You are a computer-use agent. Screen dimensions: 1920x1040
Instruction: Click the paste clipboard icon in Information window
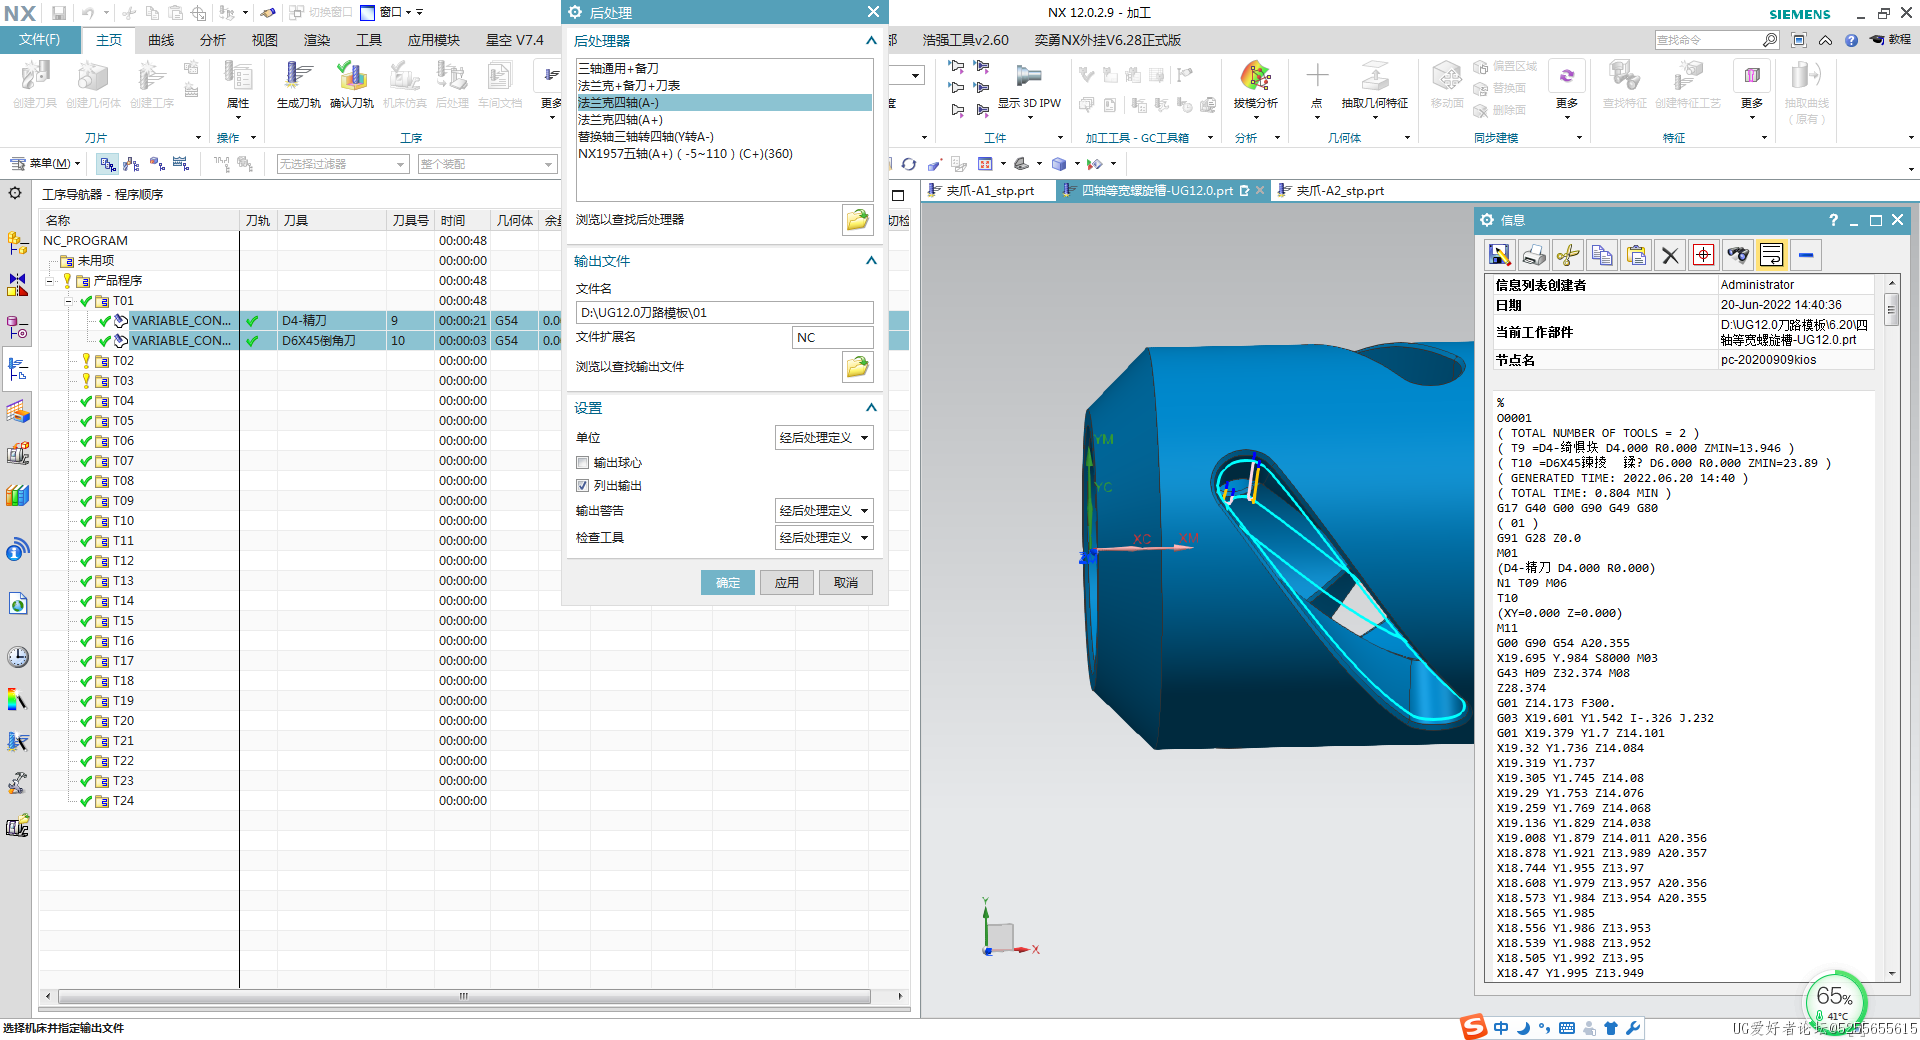coord(1636,255)
